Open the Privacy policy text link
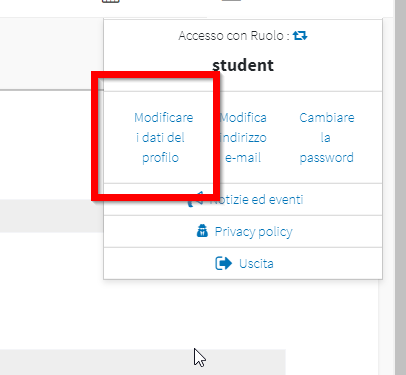This screenshot has height=375, width=406. (253, 231)
